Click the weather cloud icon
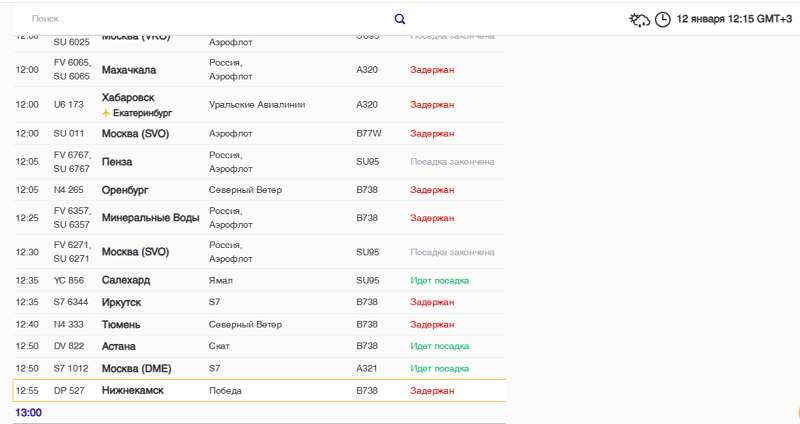Screen dimensions: 800x424 [639, 19]
